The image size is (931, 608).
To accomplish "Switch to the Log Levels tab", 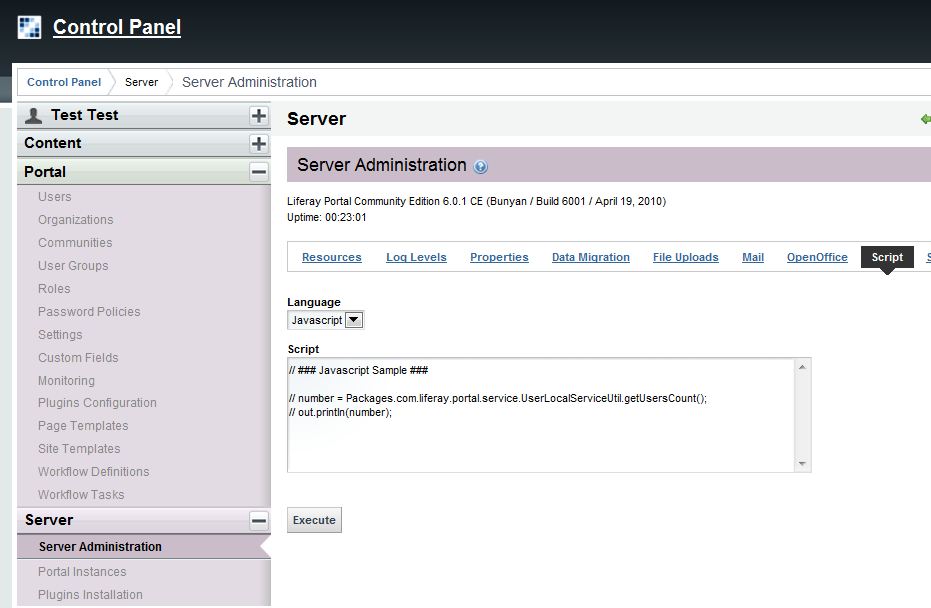I will (416, 257).
